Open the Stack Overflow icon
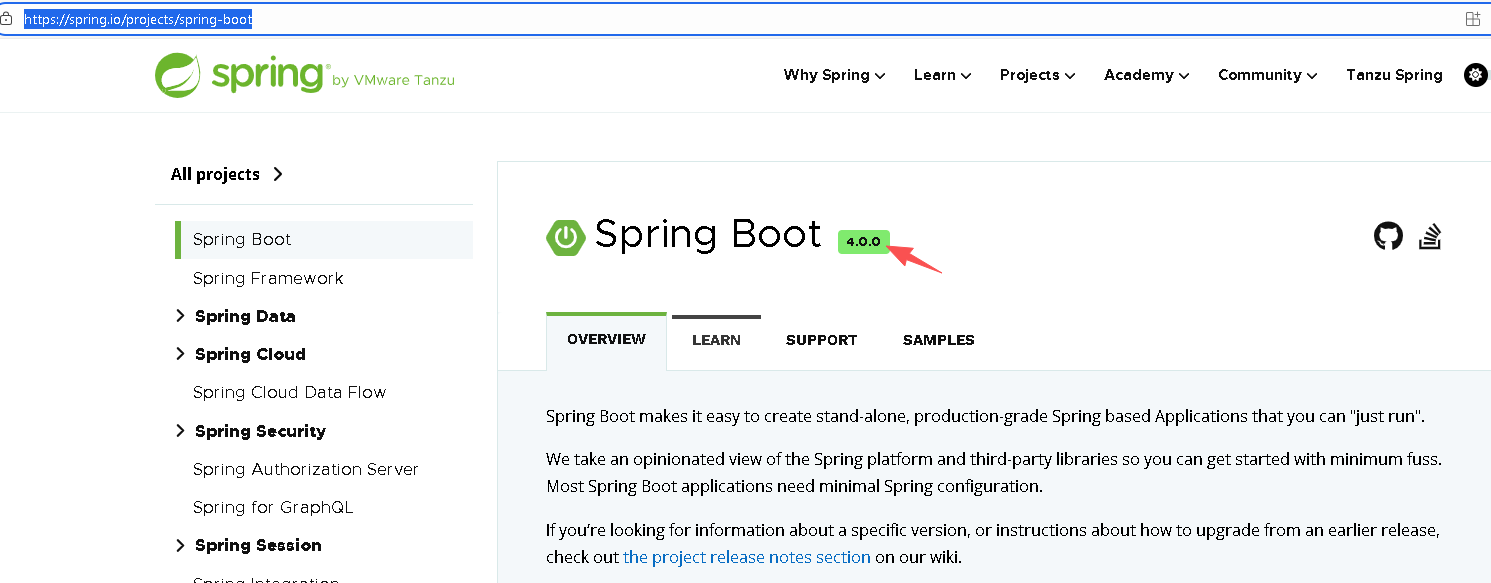1491x583 pixels. (x=1430, y=237)
